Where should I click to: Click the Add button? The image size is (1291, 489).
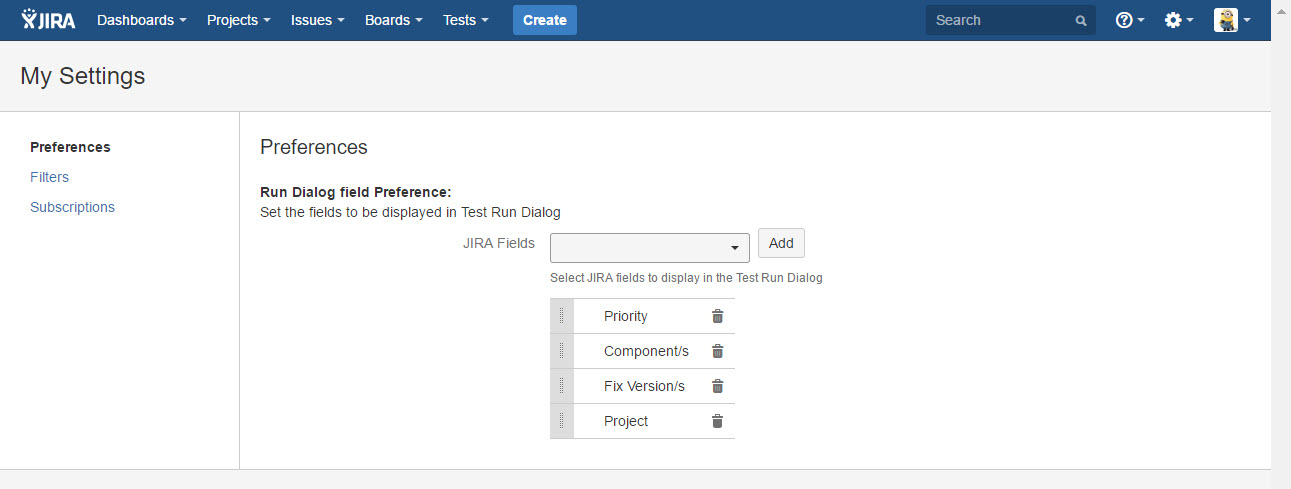pyautogui.click(x=781, y=243)
